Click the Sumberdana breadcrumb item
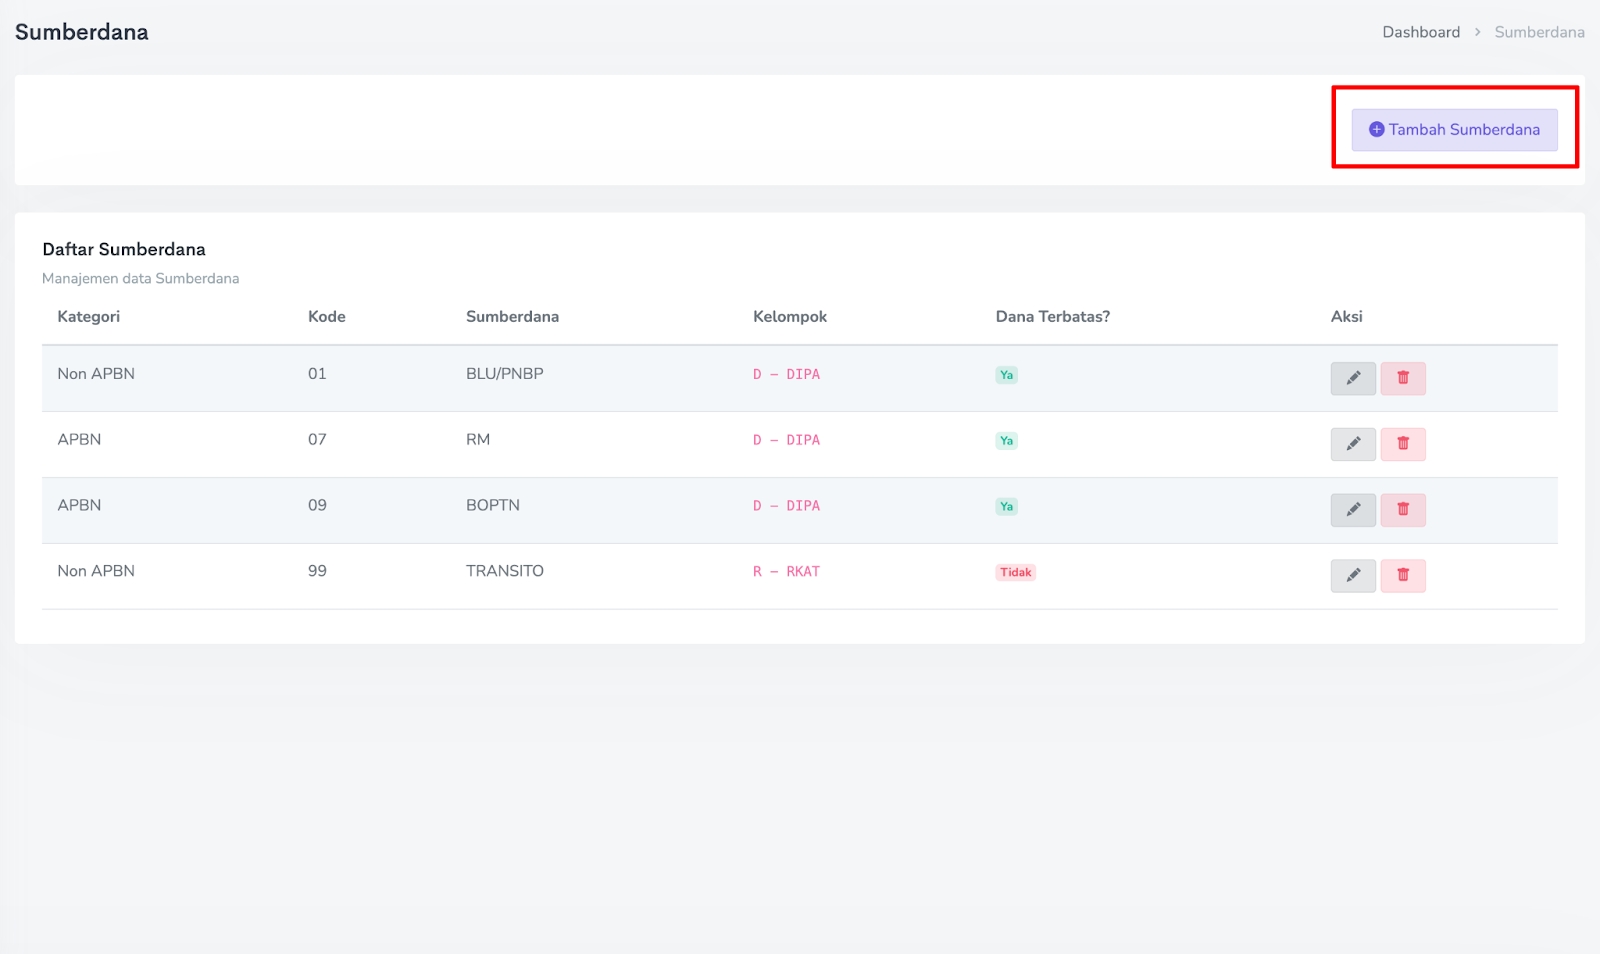 (1539, 32)
